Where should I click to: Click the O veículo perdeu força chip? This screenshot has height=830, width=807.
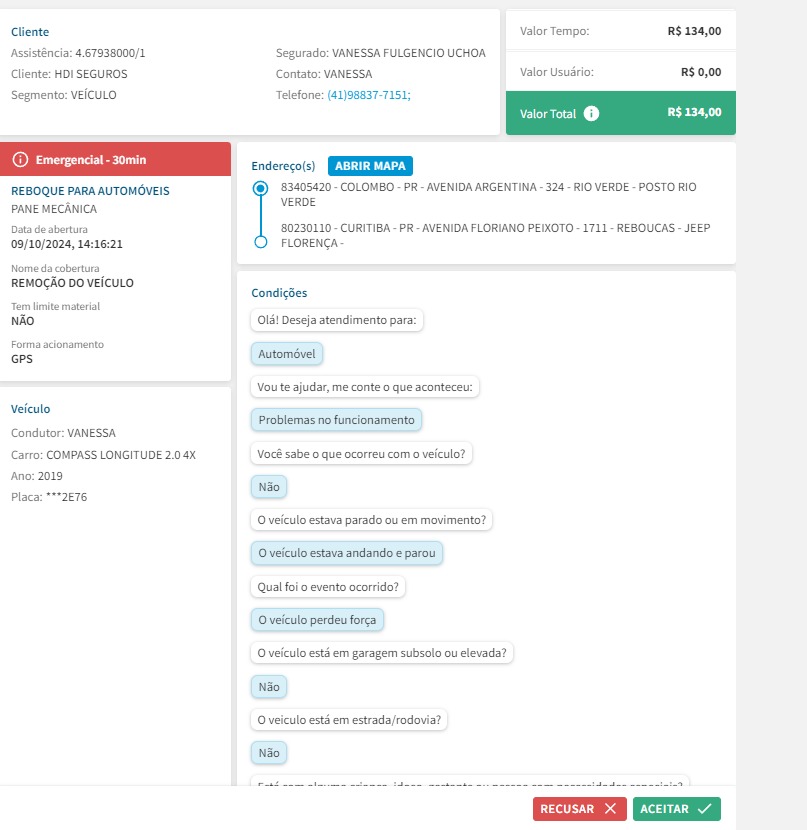[317, 620]
